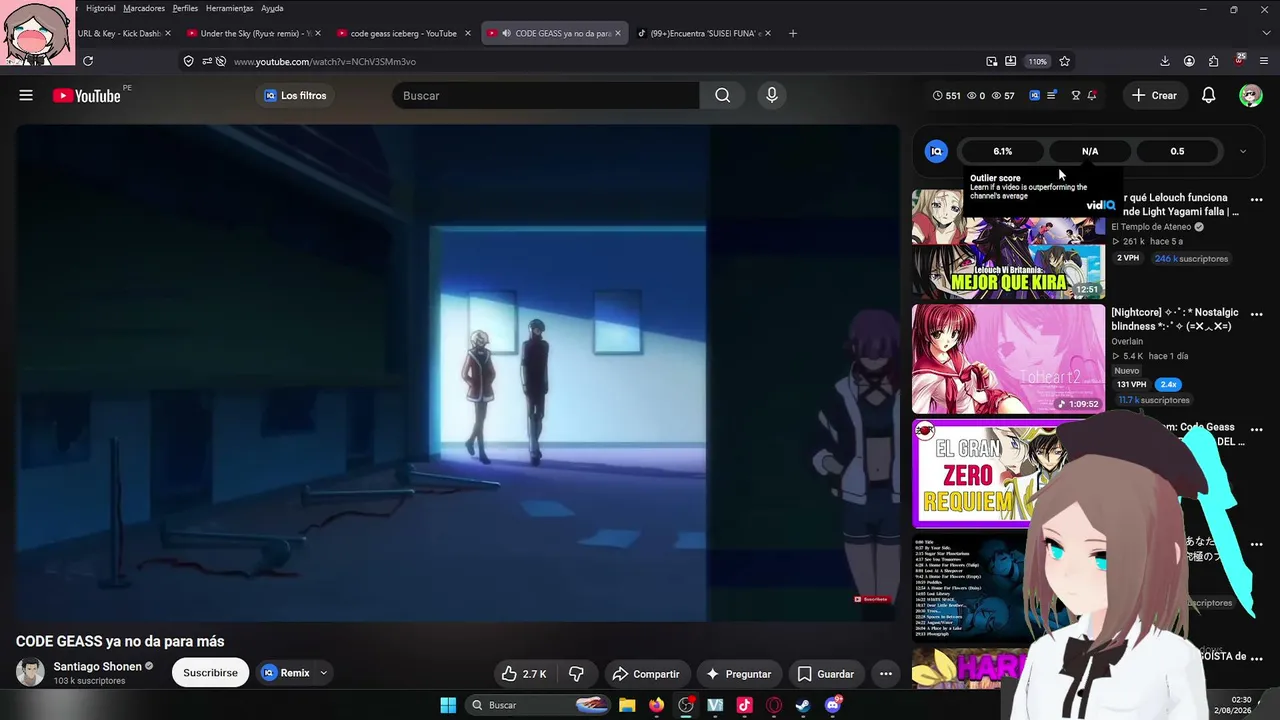This screenshot has width=1280, height=720.
Task: Click the 6.1% stat pill
Action: tap(1002, 151)
